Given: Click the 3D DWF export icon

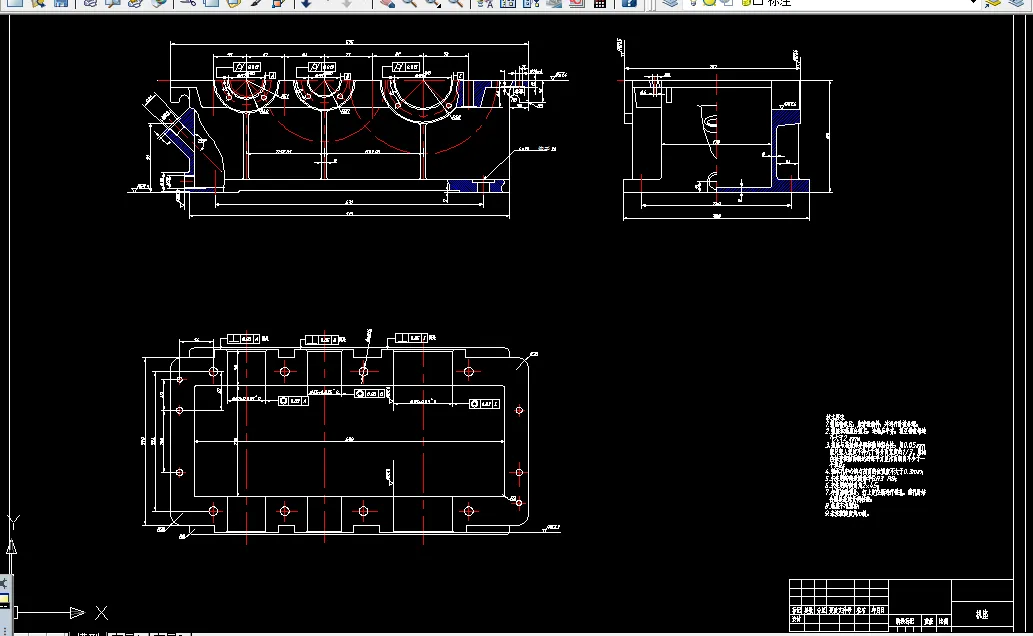Looking at the screenshot, I should coord(159,3).
